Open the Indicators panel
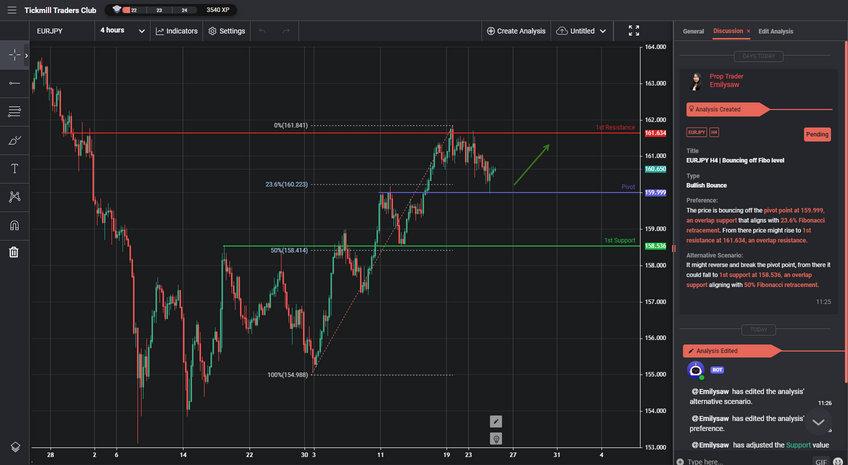The width and height of the screenshot is (848, 465). tap(177, 31)
